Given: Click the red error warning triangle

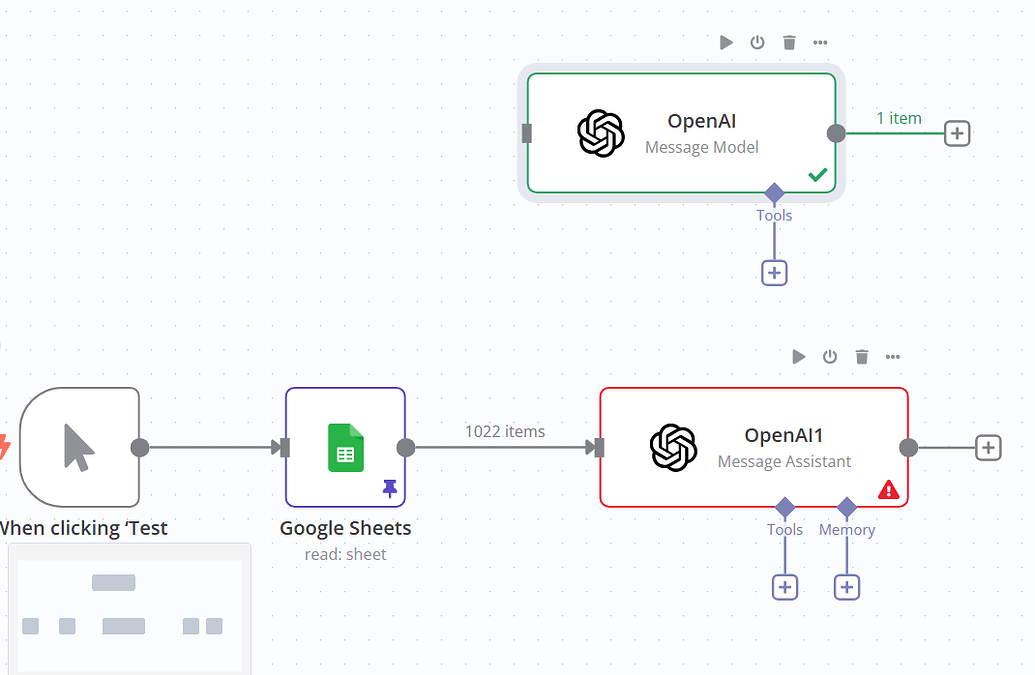Looking at the screenshot, I should pyautogui.click(x=888, y=490).
